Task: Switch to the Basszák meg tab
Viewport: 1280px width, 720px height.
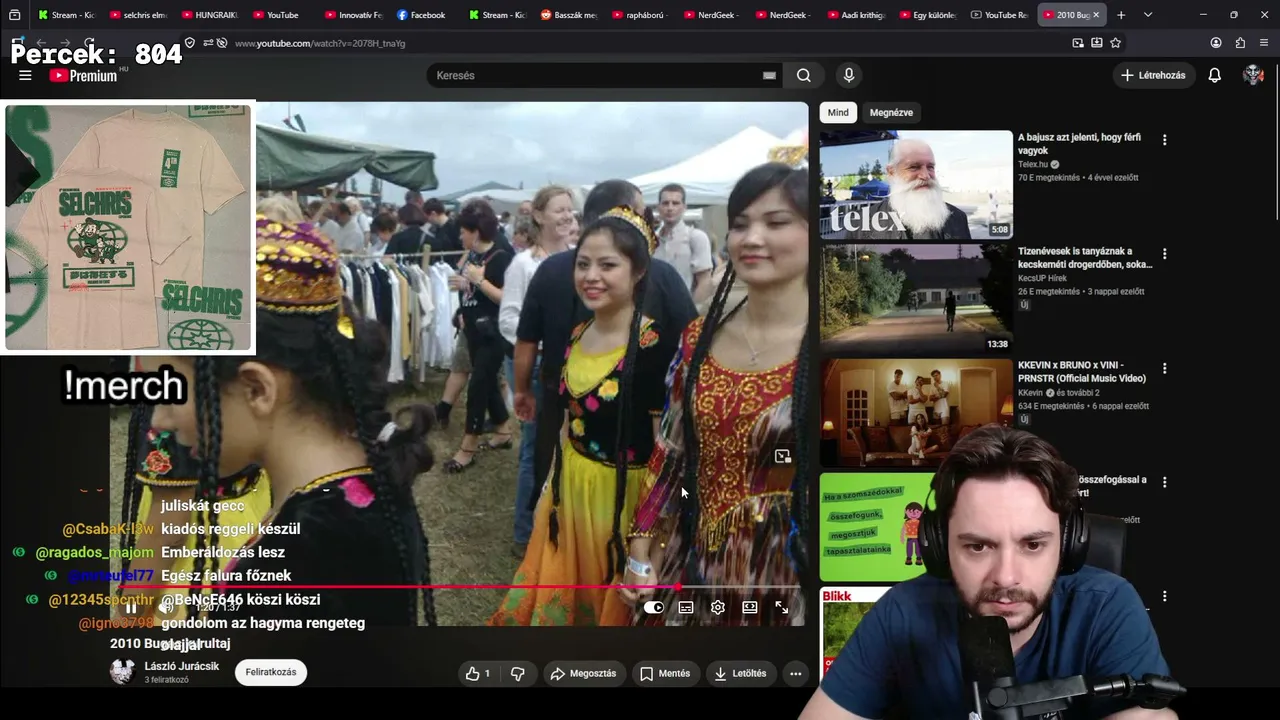Action: (570, 15)
